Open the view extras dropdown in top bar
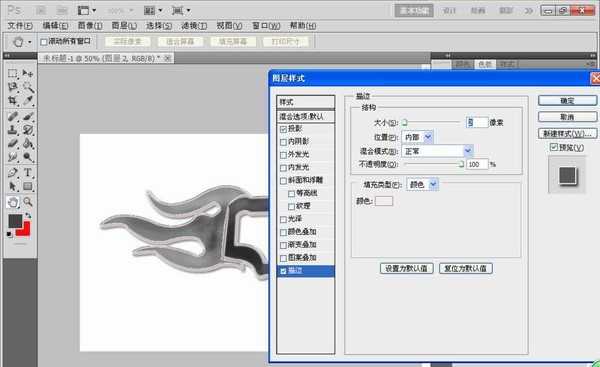The image size is (600, 367). pos(87,10)
